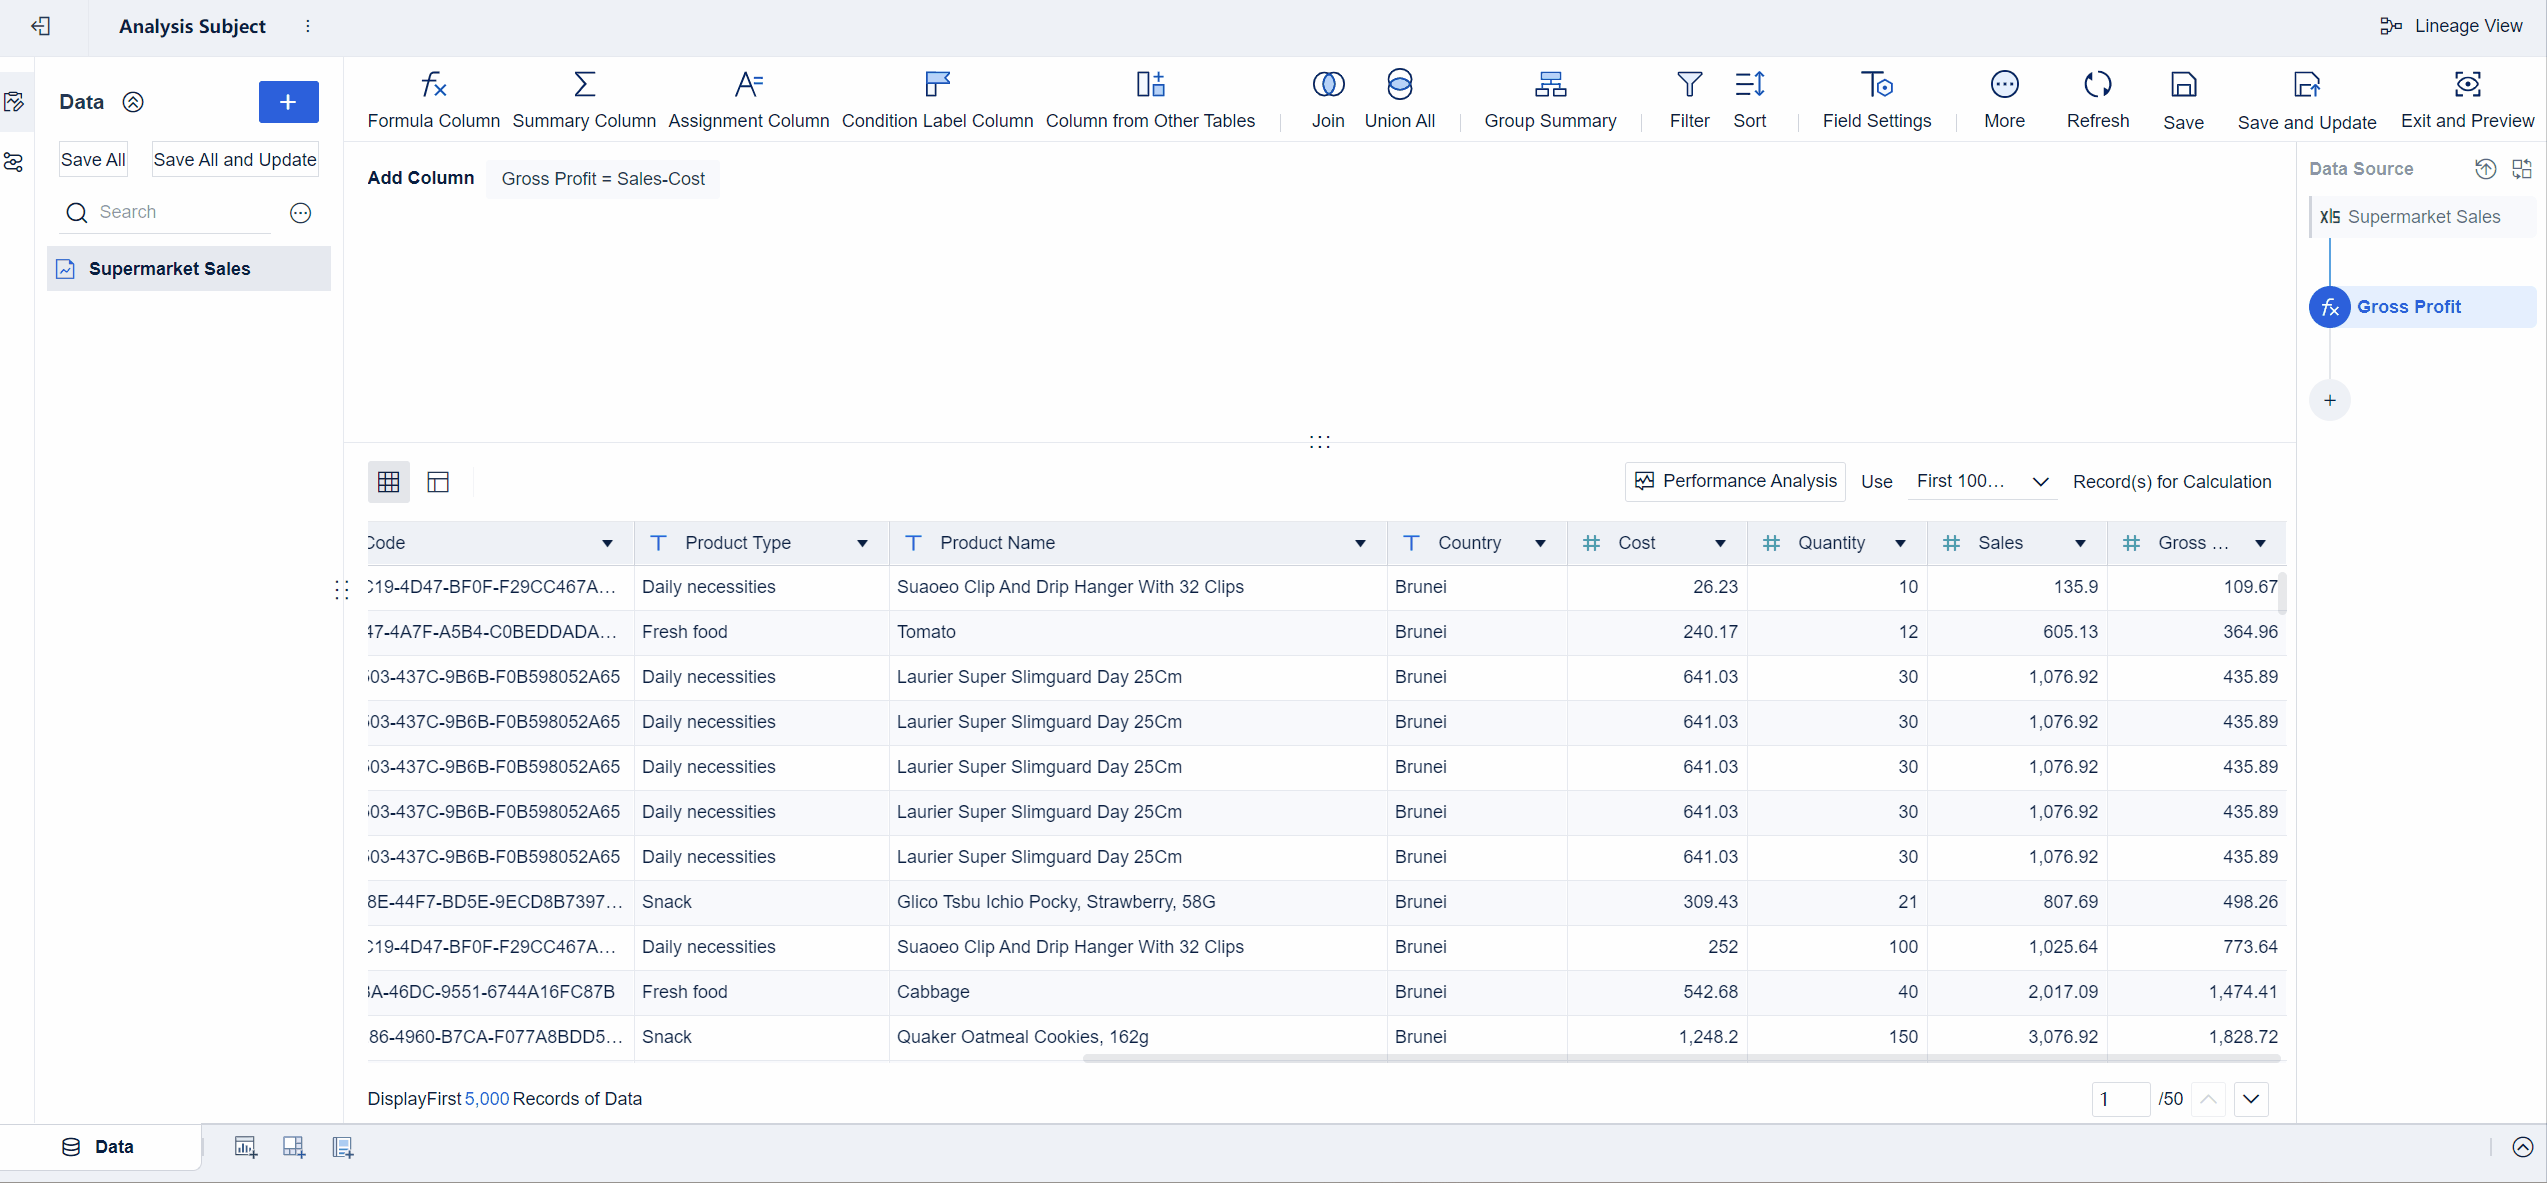Save the analysis table
The height and width of the screenshot is (1183, 2547).
pyautogui.click(x=2183, y=100)
